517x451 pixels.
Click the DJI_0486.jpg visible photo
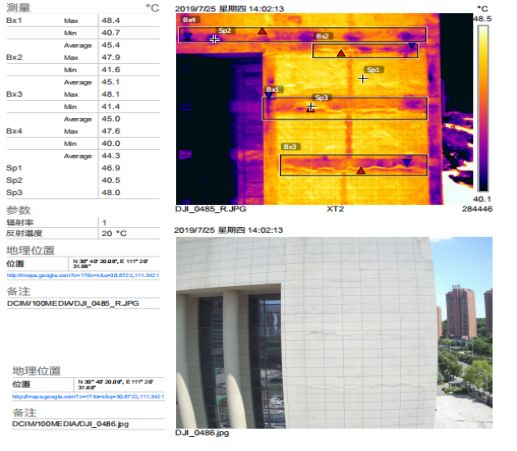334,333
